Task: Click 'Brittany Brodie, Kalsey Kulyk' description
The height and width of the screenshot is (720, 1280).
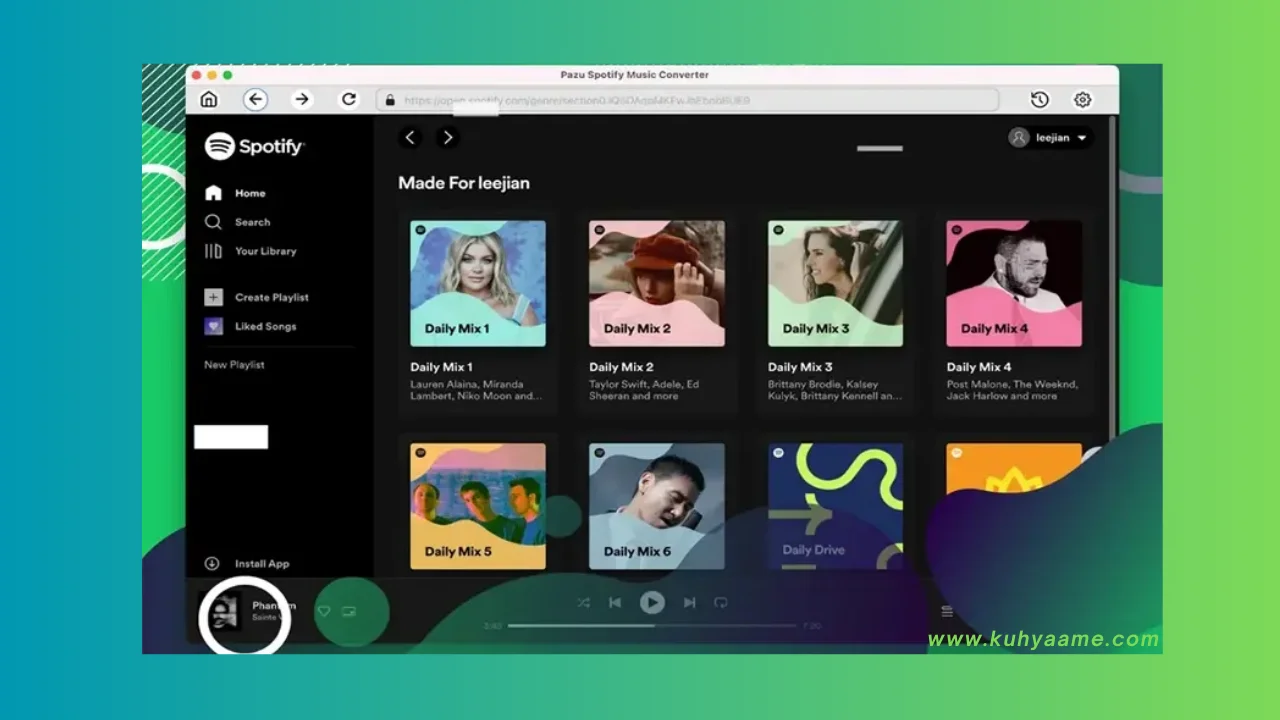Action: [834, 390]
